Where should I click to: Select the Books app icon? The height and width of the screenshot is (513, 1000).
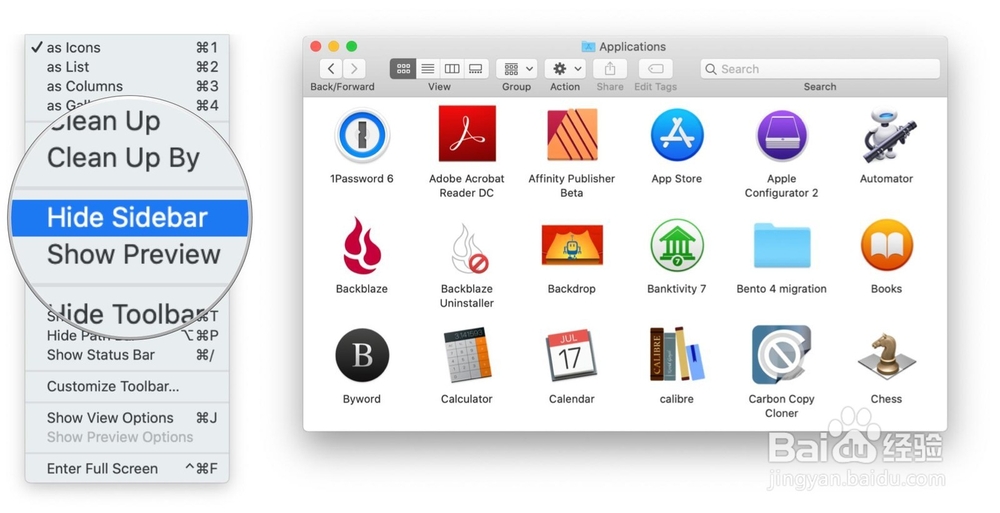[886, 245]
